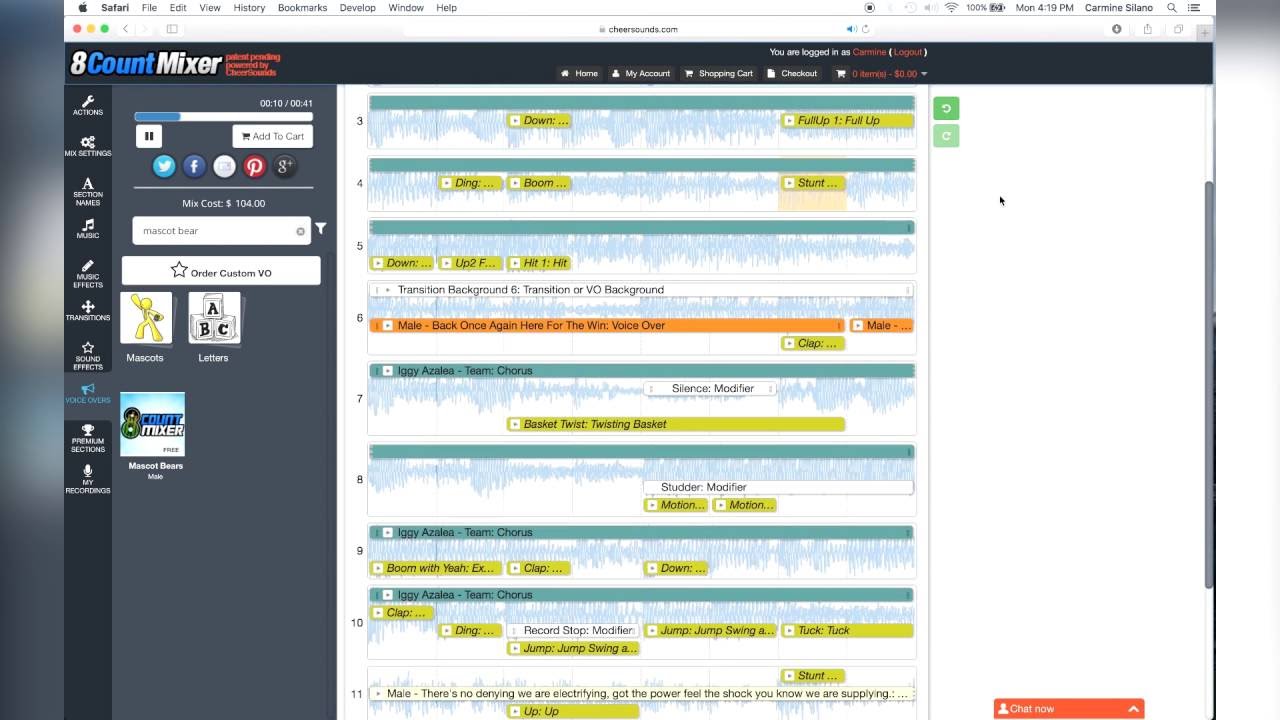Screen dimensions: 1280x720
Task: Open My Account page
Action: pos(641,73)
